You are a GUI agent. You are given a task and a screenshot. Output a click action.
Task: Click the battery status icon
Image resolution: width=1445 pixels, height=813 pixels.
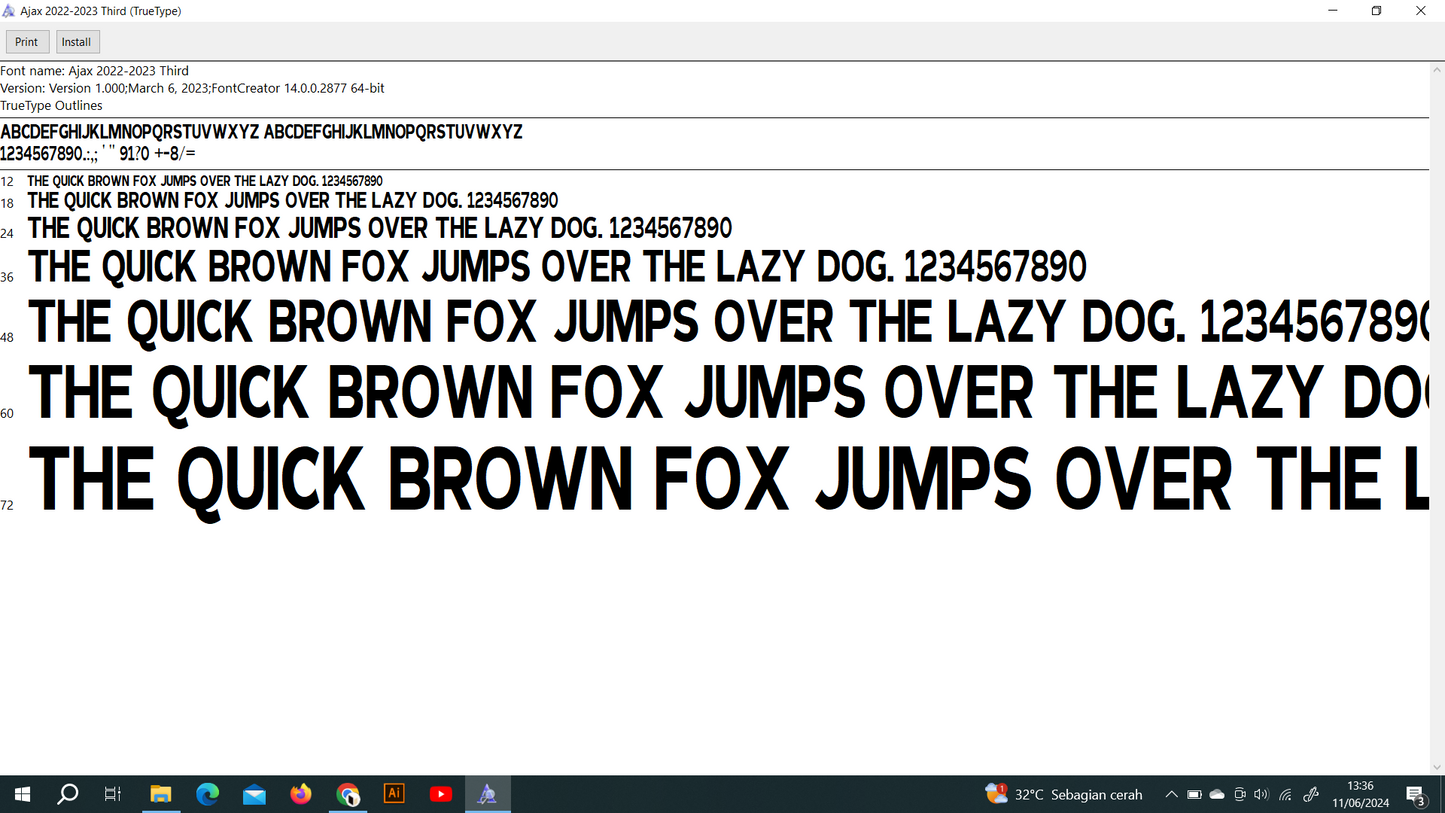pyautogui.click(x=1194, y=795)
